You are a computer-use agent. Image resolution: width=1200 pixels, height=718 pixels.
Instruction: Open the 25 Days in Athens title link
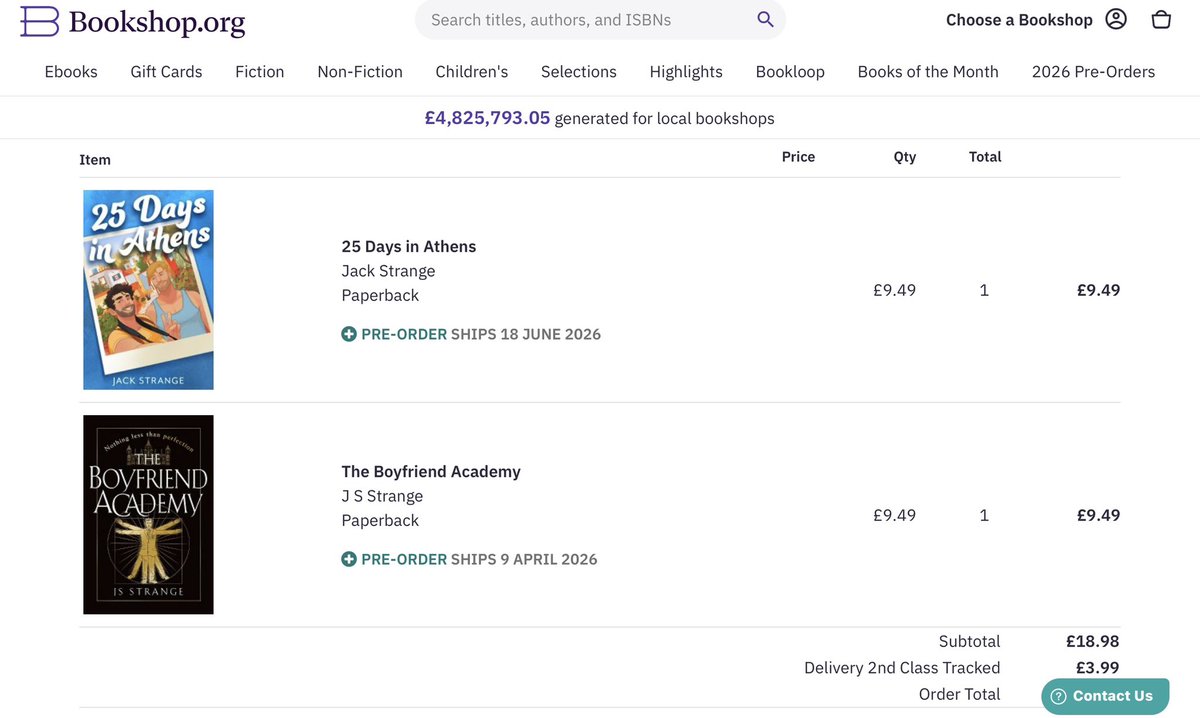click(x=409, y=246)
